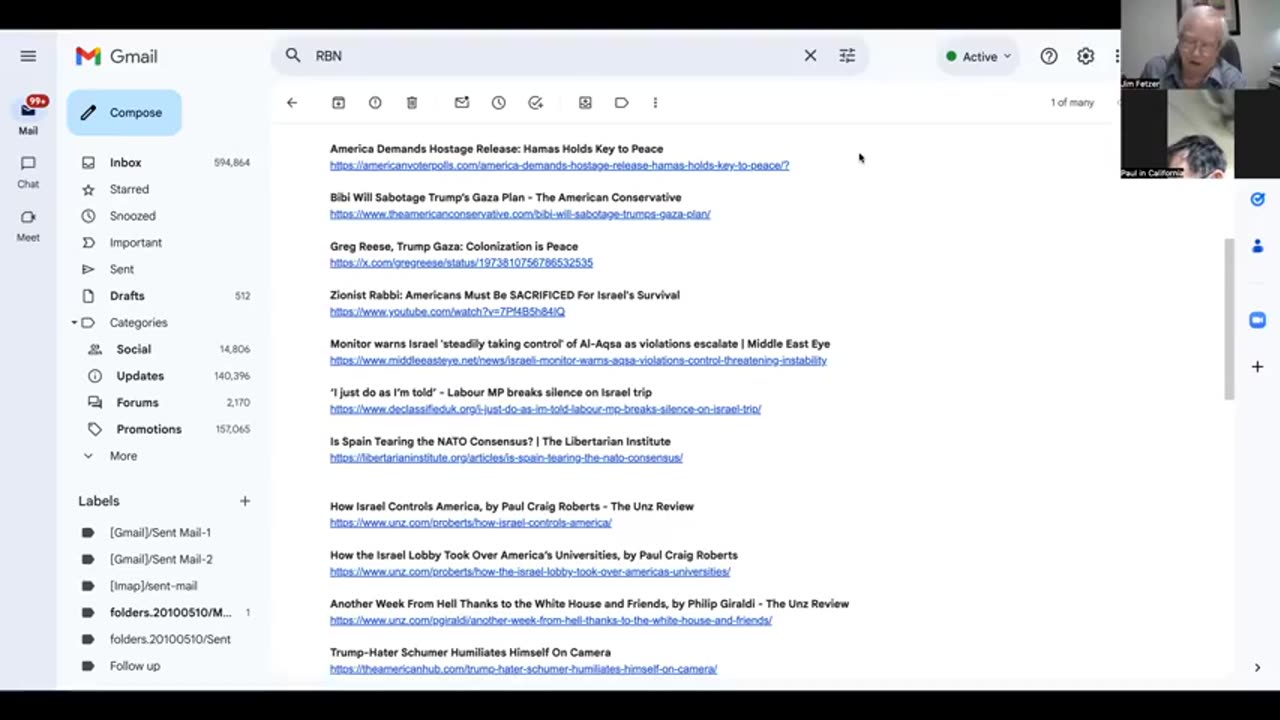The height and width of the screenshot is (720, 1280).
Task: Open the unz.com pgiraldi another-week link
Action: [x=551, y=621]
